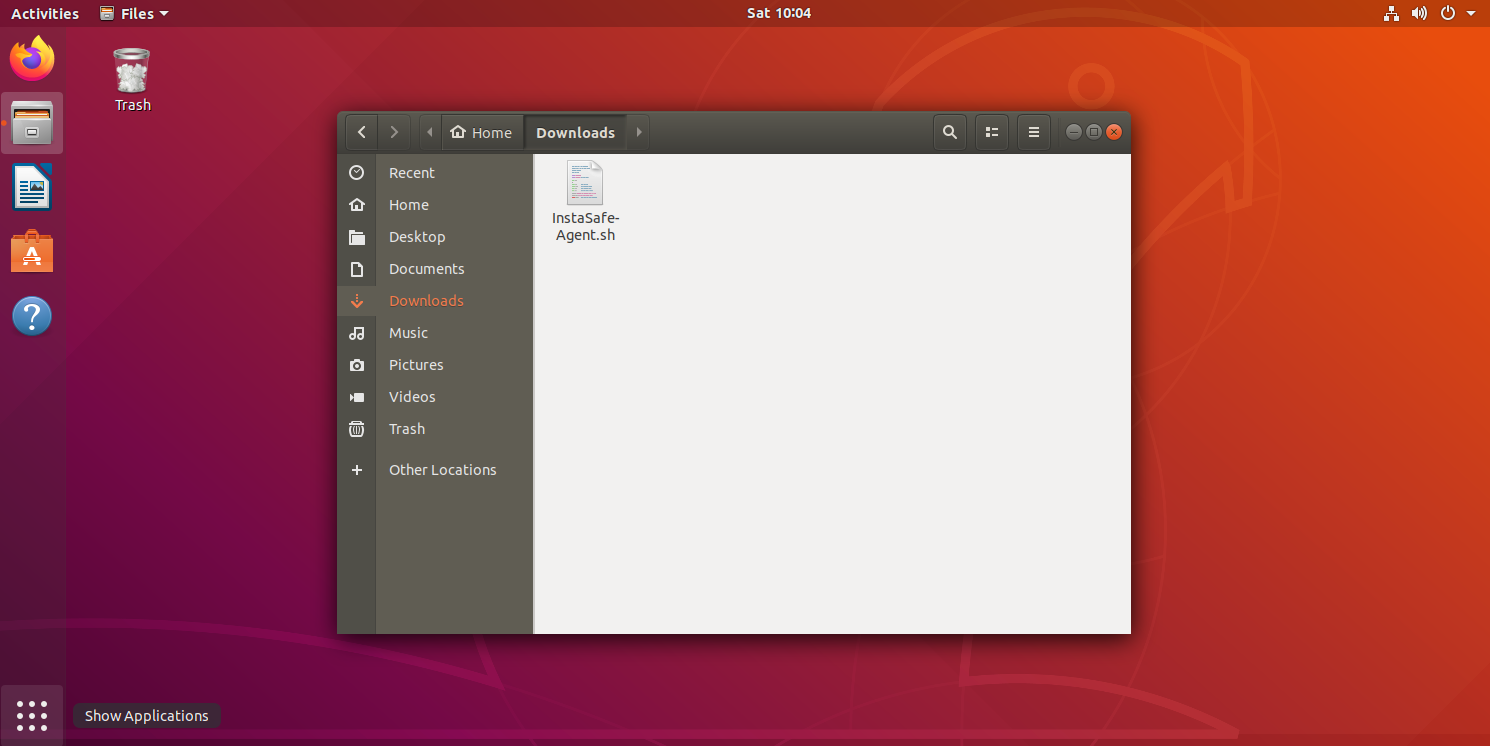Click the Home house icon in sidebar
Image resolution: width=1490 pixels, height=746 pixels.
click(357, 205)
